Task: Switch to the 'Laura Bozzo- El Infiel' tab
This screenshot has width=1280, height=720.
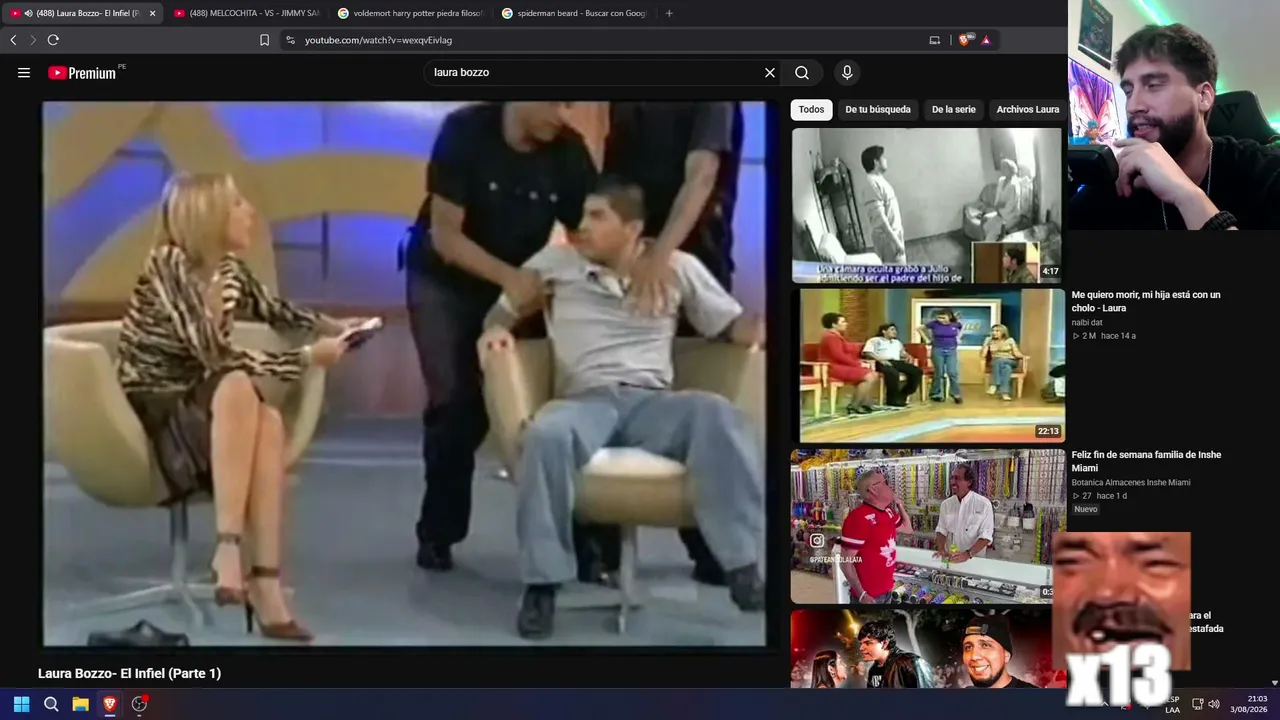Action: [82, 13]
